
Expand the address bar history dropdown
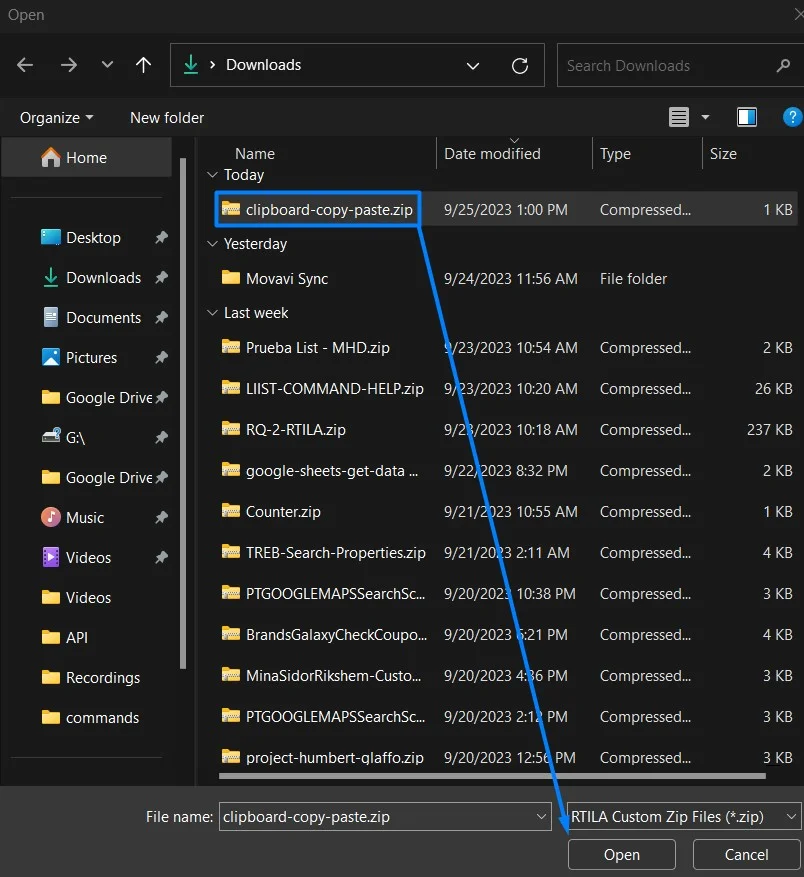473,66
